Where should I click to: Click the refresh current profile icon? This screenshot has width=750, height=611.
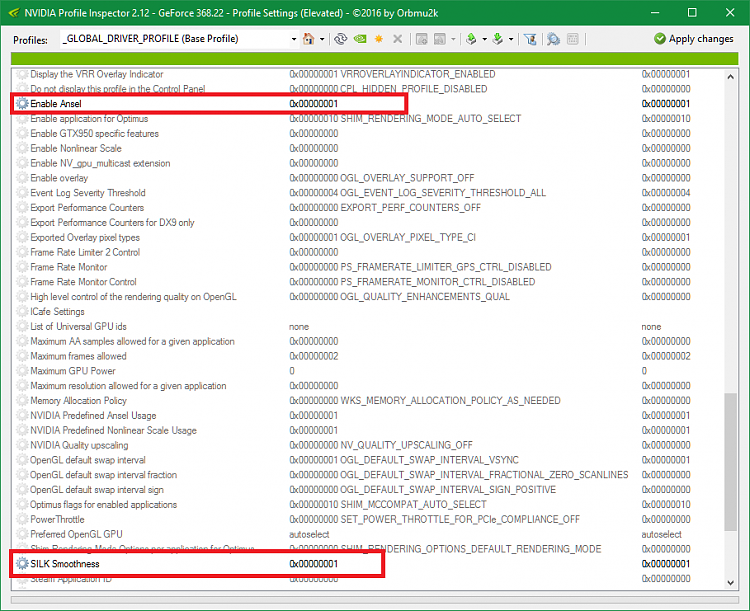341,39
